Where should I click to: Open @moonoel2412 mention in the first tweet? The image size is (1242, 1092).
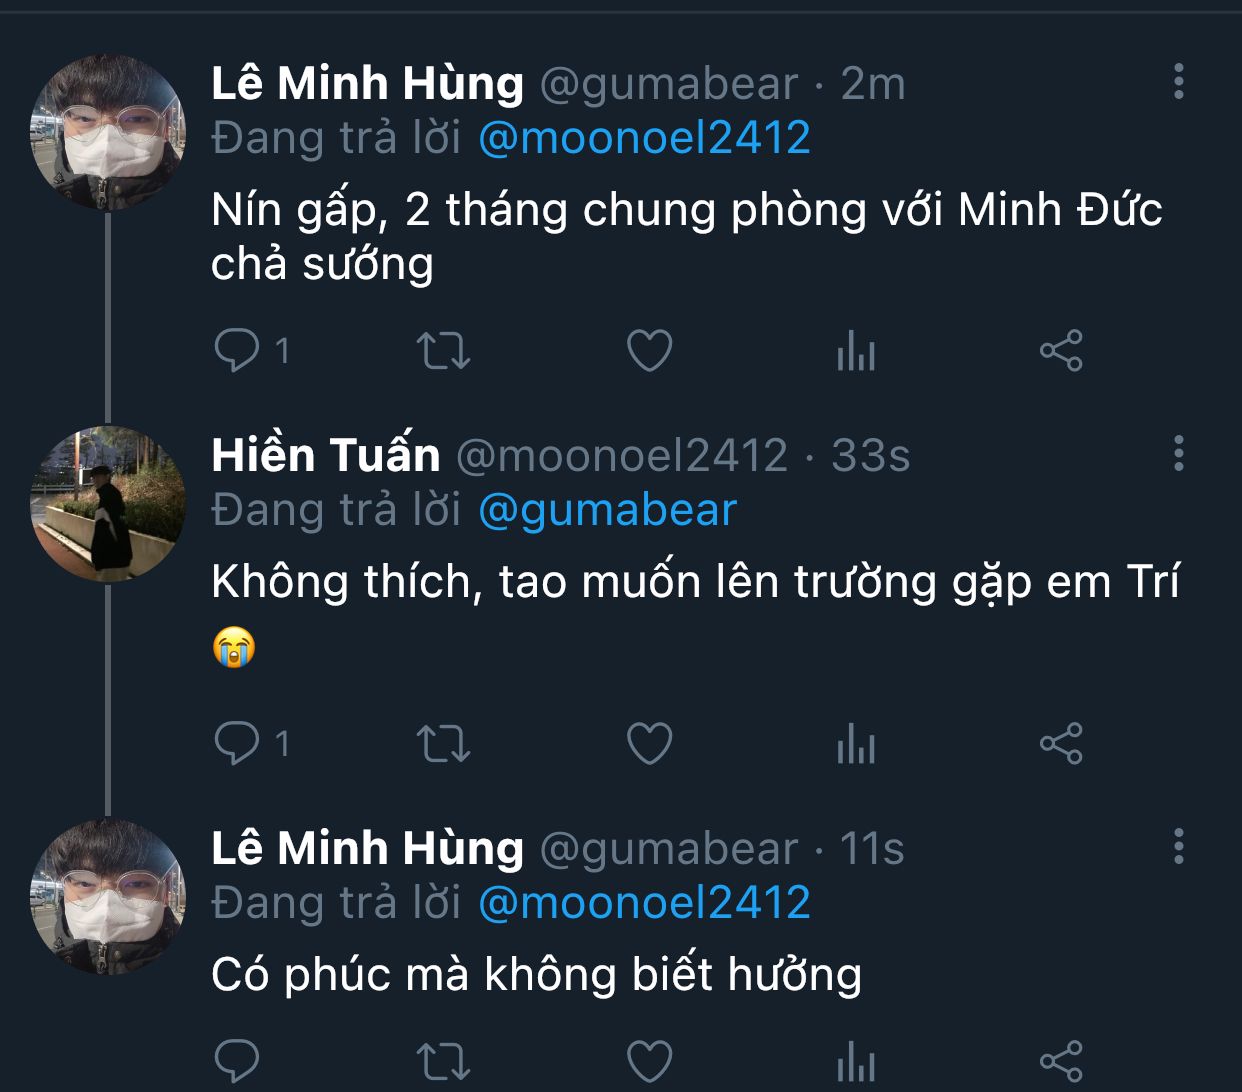644,138
